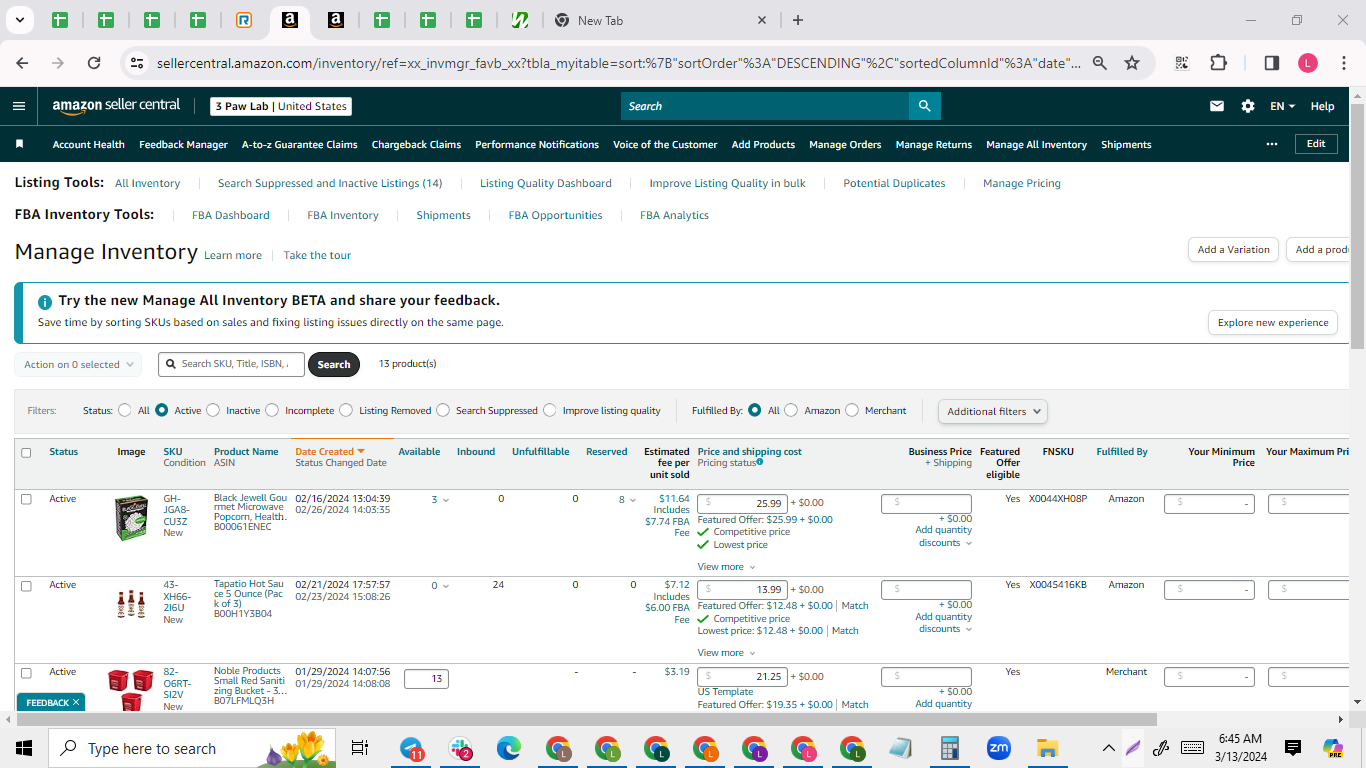
Task: Open the Tapatio Hot Sauce product link
Action: click(x=248, y=592)
